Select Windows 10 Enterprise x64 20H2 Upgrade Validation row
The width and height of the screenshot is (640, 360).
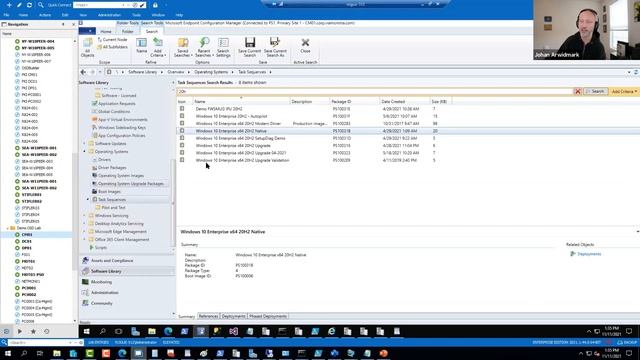click(x=408, y=160)
